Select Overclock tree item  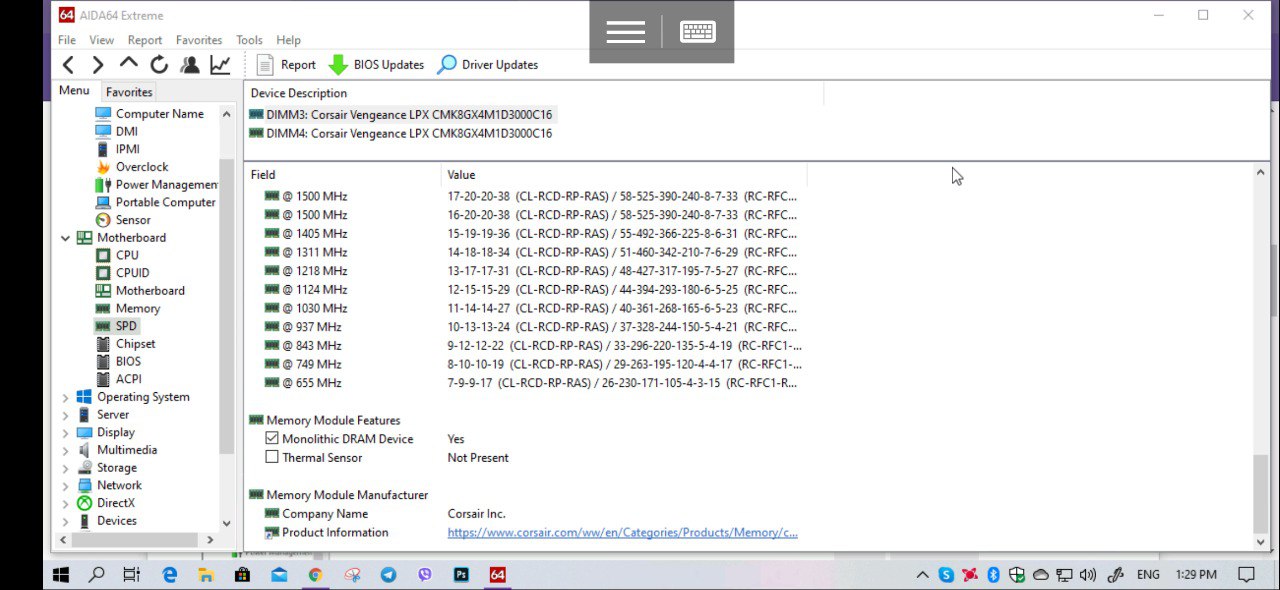tap(131, 167)
